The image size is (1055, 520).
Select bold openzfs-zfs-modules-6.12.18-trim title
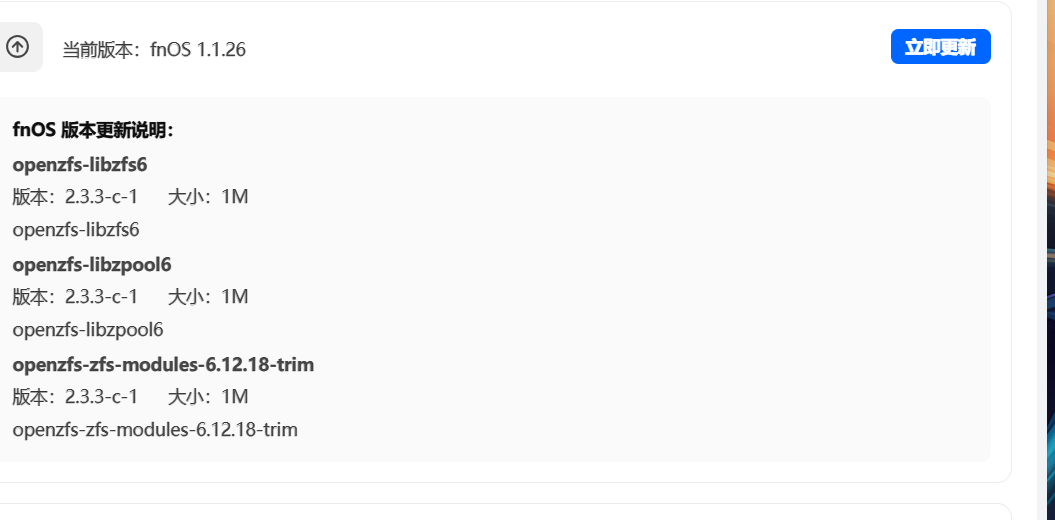pyautogui.click(x=163, y=365)
